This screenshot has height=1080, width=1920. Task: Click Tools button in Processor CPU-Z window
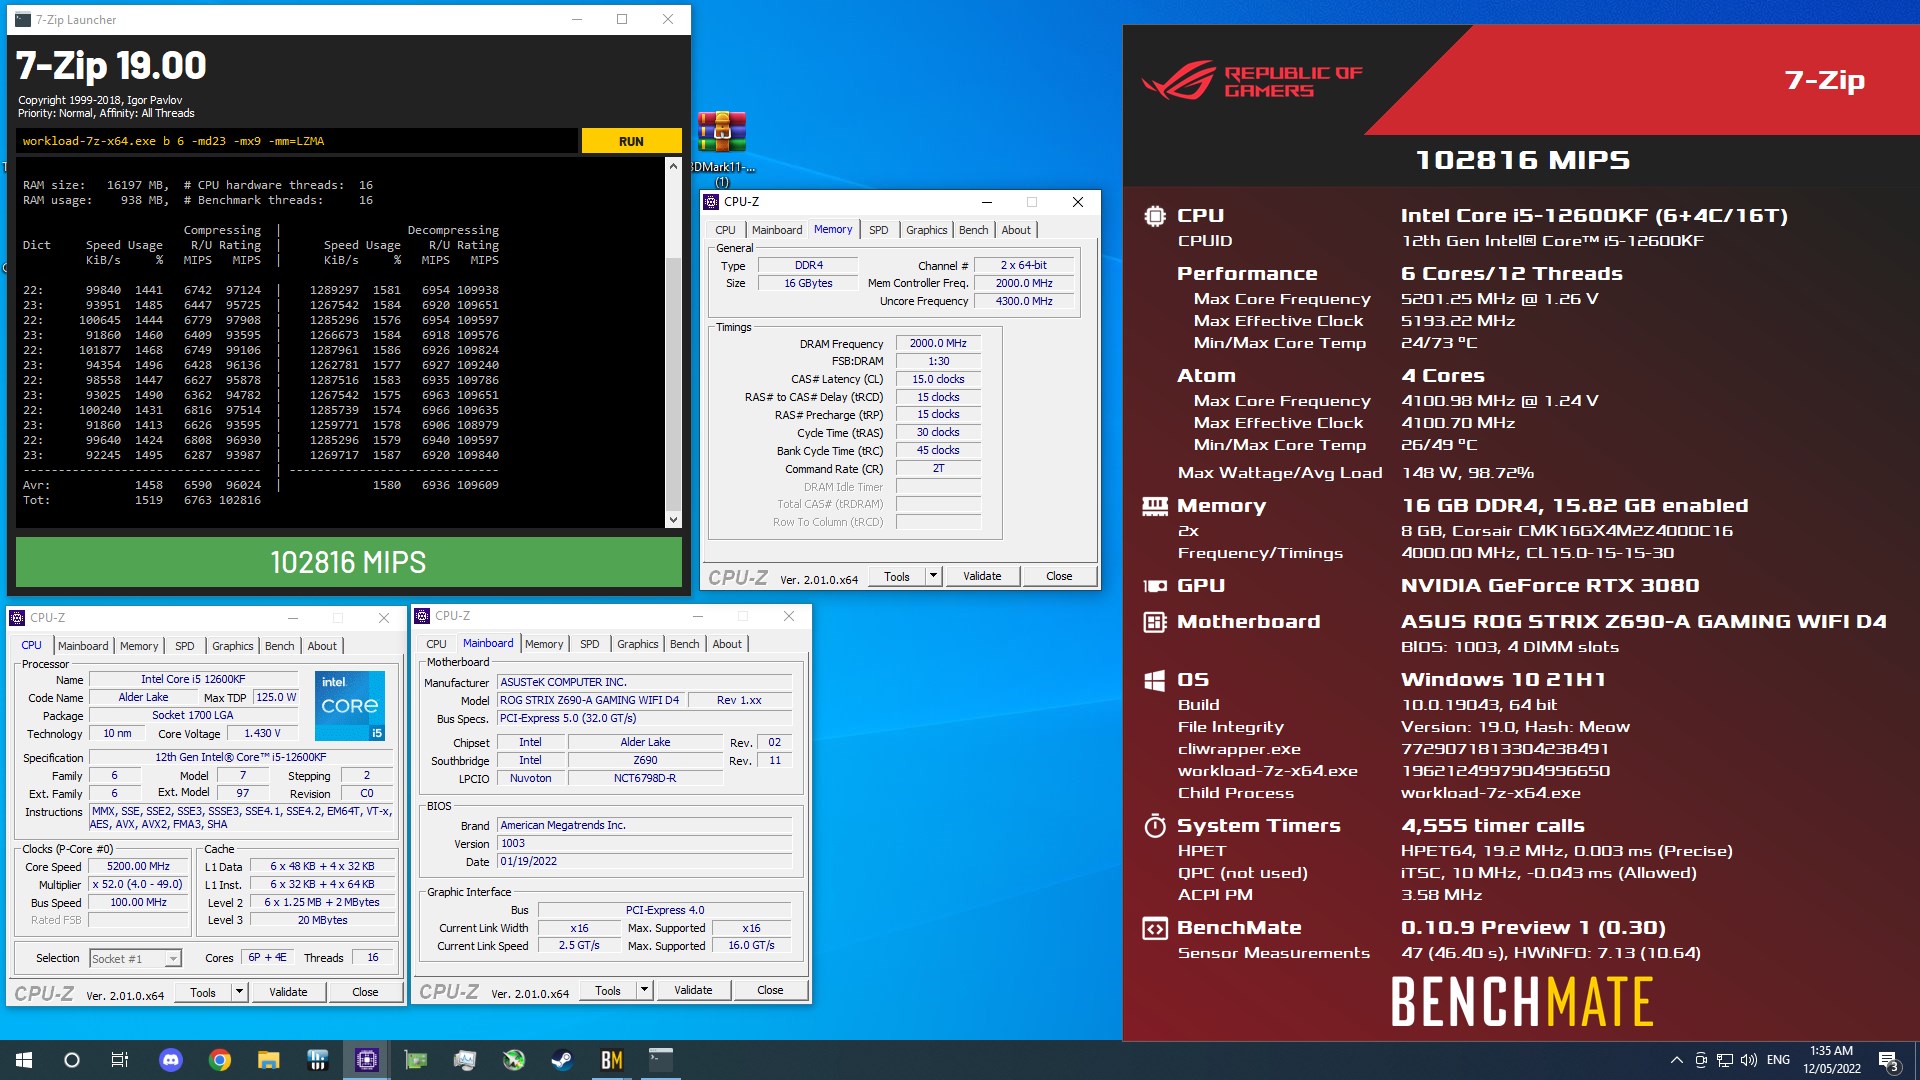tap(203, 992)
